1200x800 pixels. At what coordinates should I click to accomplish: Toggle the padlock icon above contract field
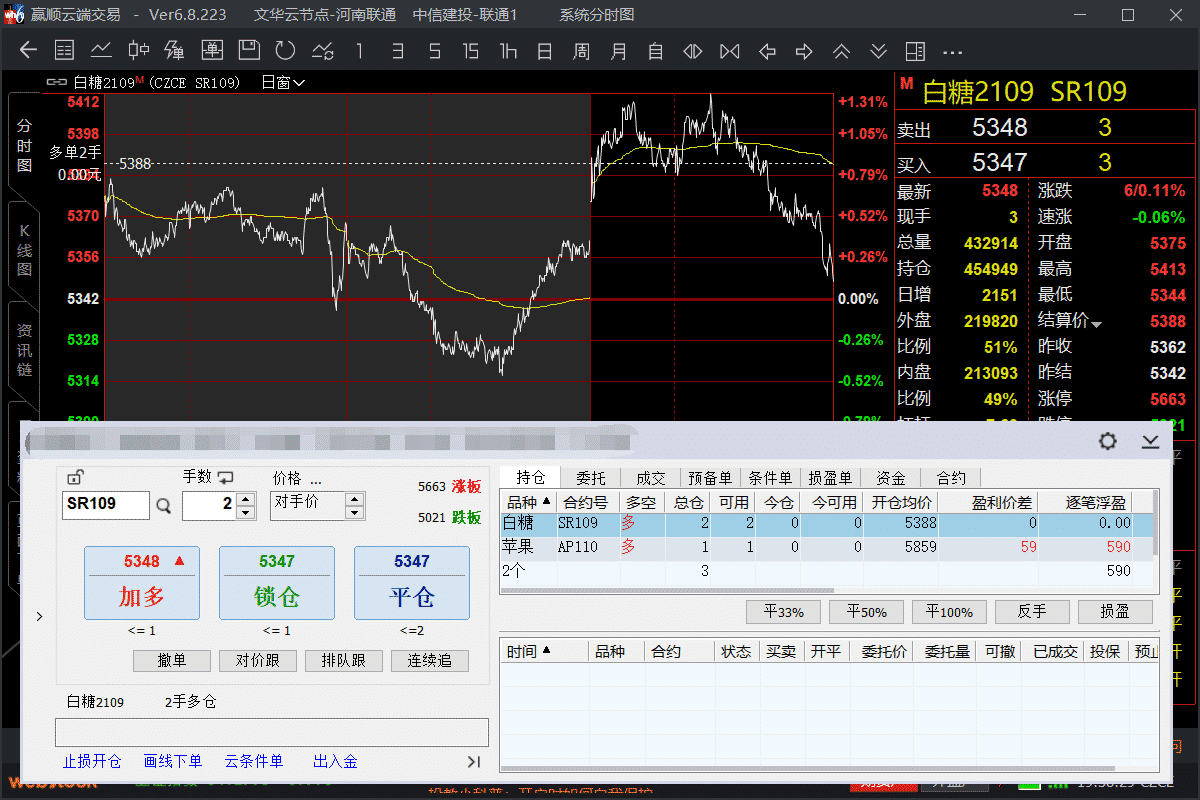[x=74, y=477]
